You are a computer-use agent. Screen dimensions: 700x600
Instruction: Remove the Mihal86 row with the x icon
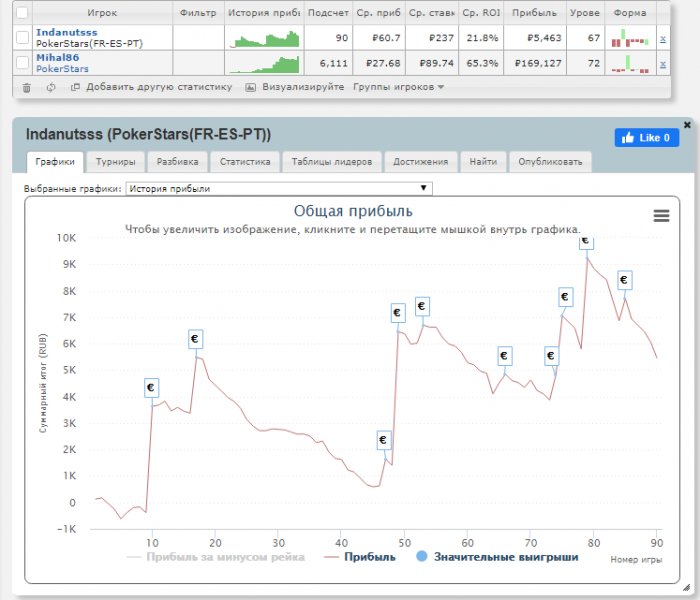point(663,64)
